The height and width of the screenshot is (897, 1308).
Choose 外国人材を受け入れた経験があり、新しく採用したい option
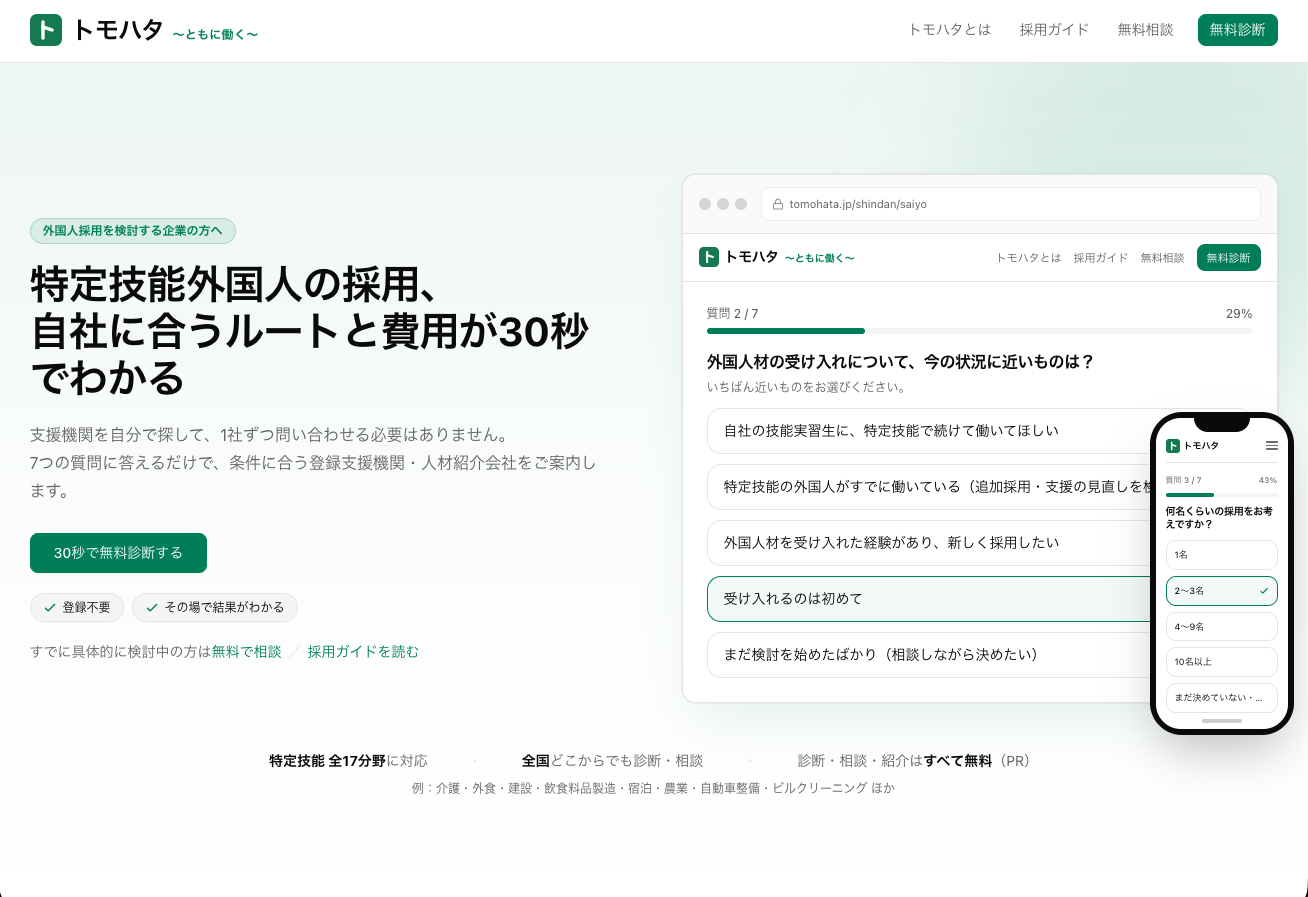(x=930, y=543)
